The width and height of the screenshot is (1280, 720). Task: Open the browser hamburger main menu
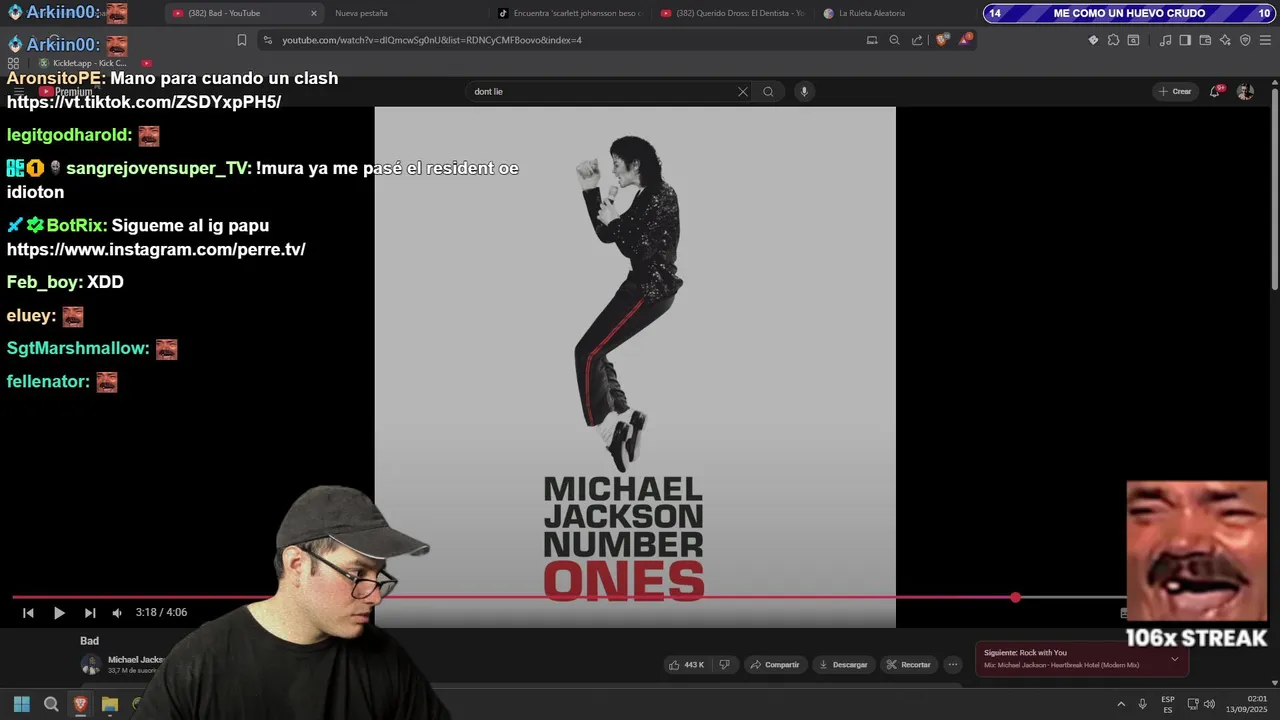pos(1266,40)
